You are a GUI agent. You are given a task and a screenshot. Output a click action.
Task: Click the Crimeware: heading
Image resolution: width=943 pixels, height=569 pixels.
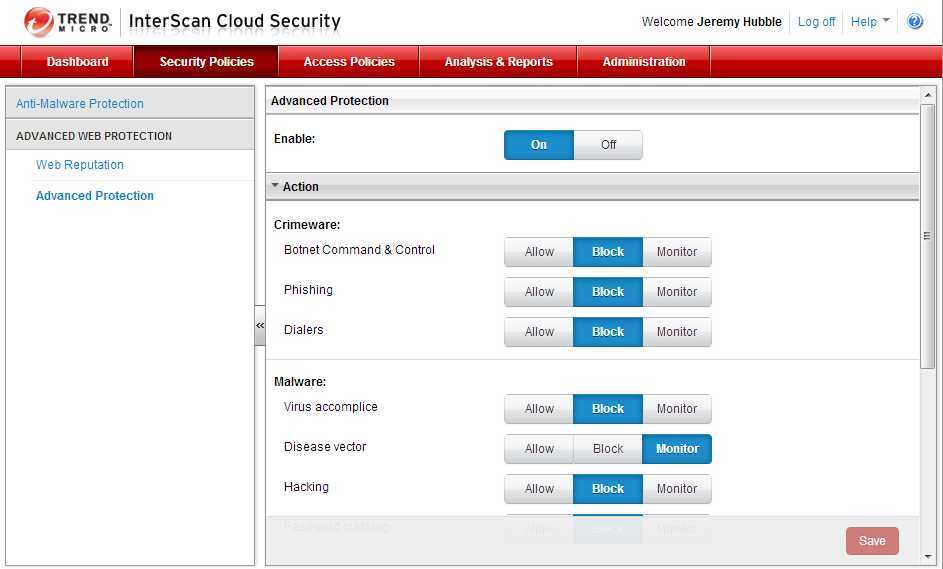[307, 225]
